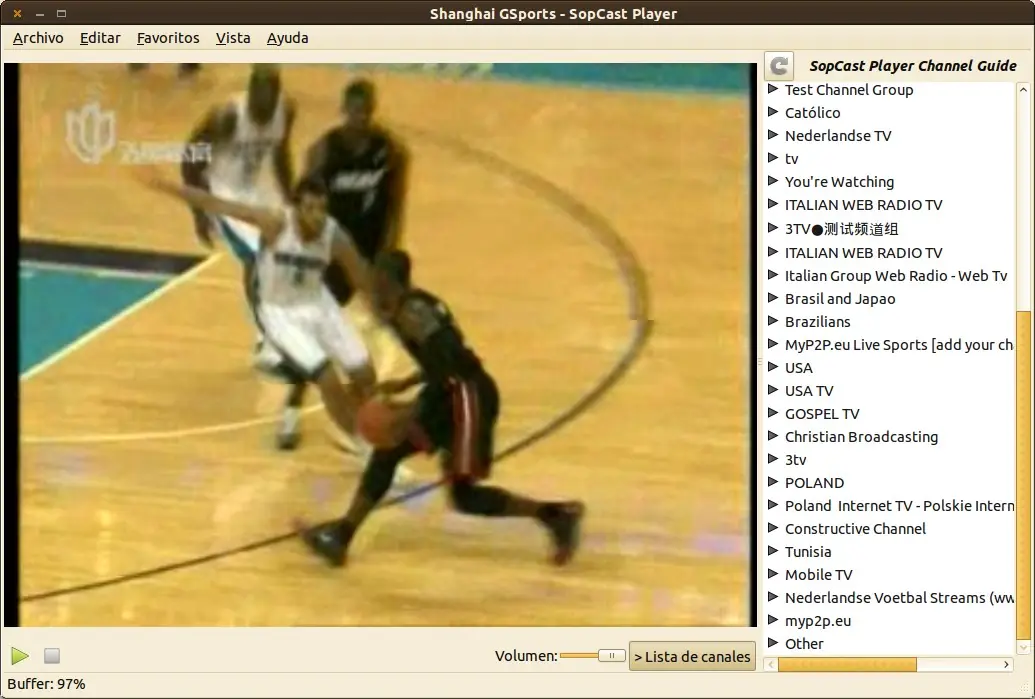Select the Test Channel Group label
The image size is (1035, 699).
(849, 90)
